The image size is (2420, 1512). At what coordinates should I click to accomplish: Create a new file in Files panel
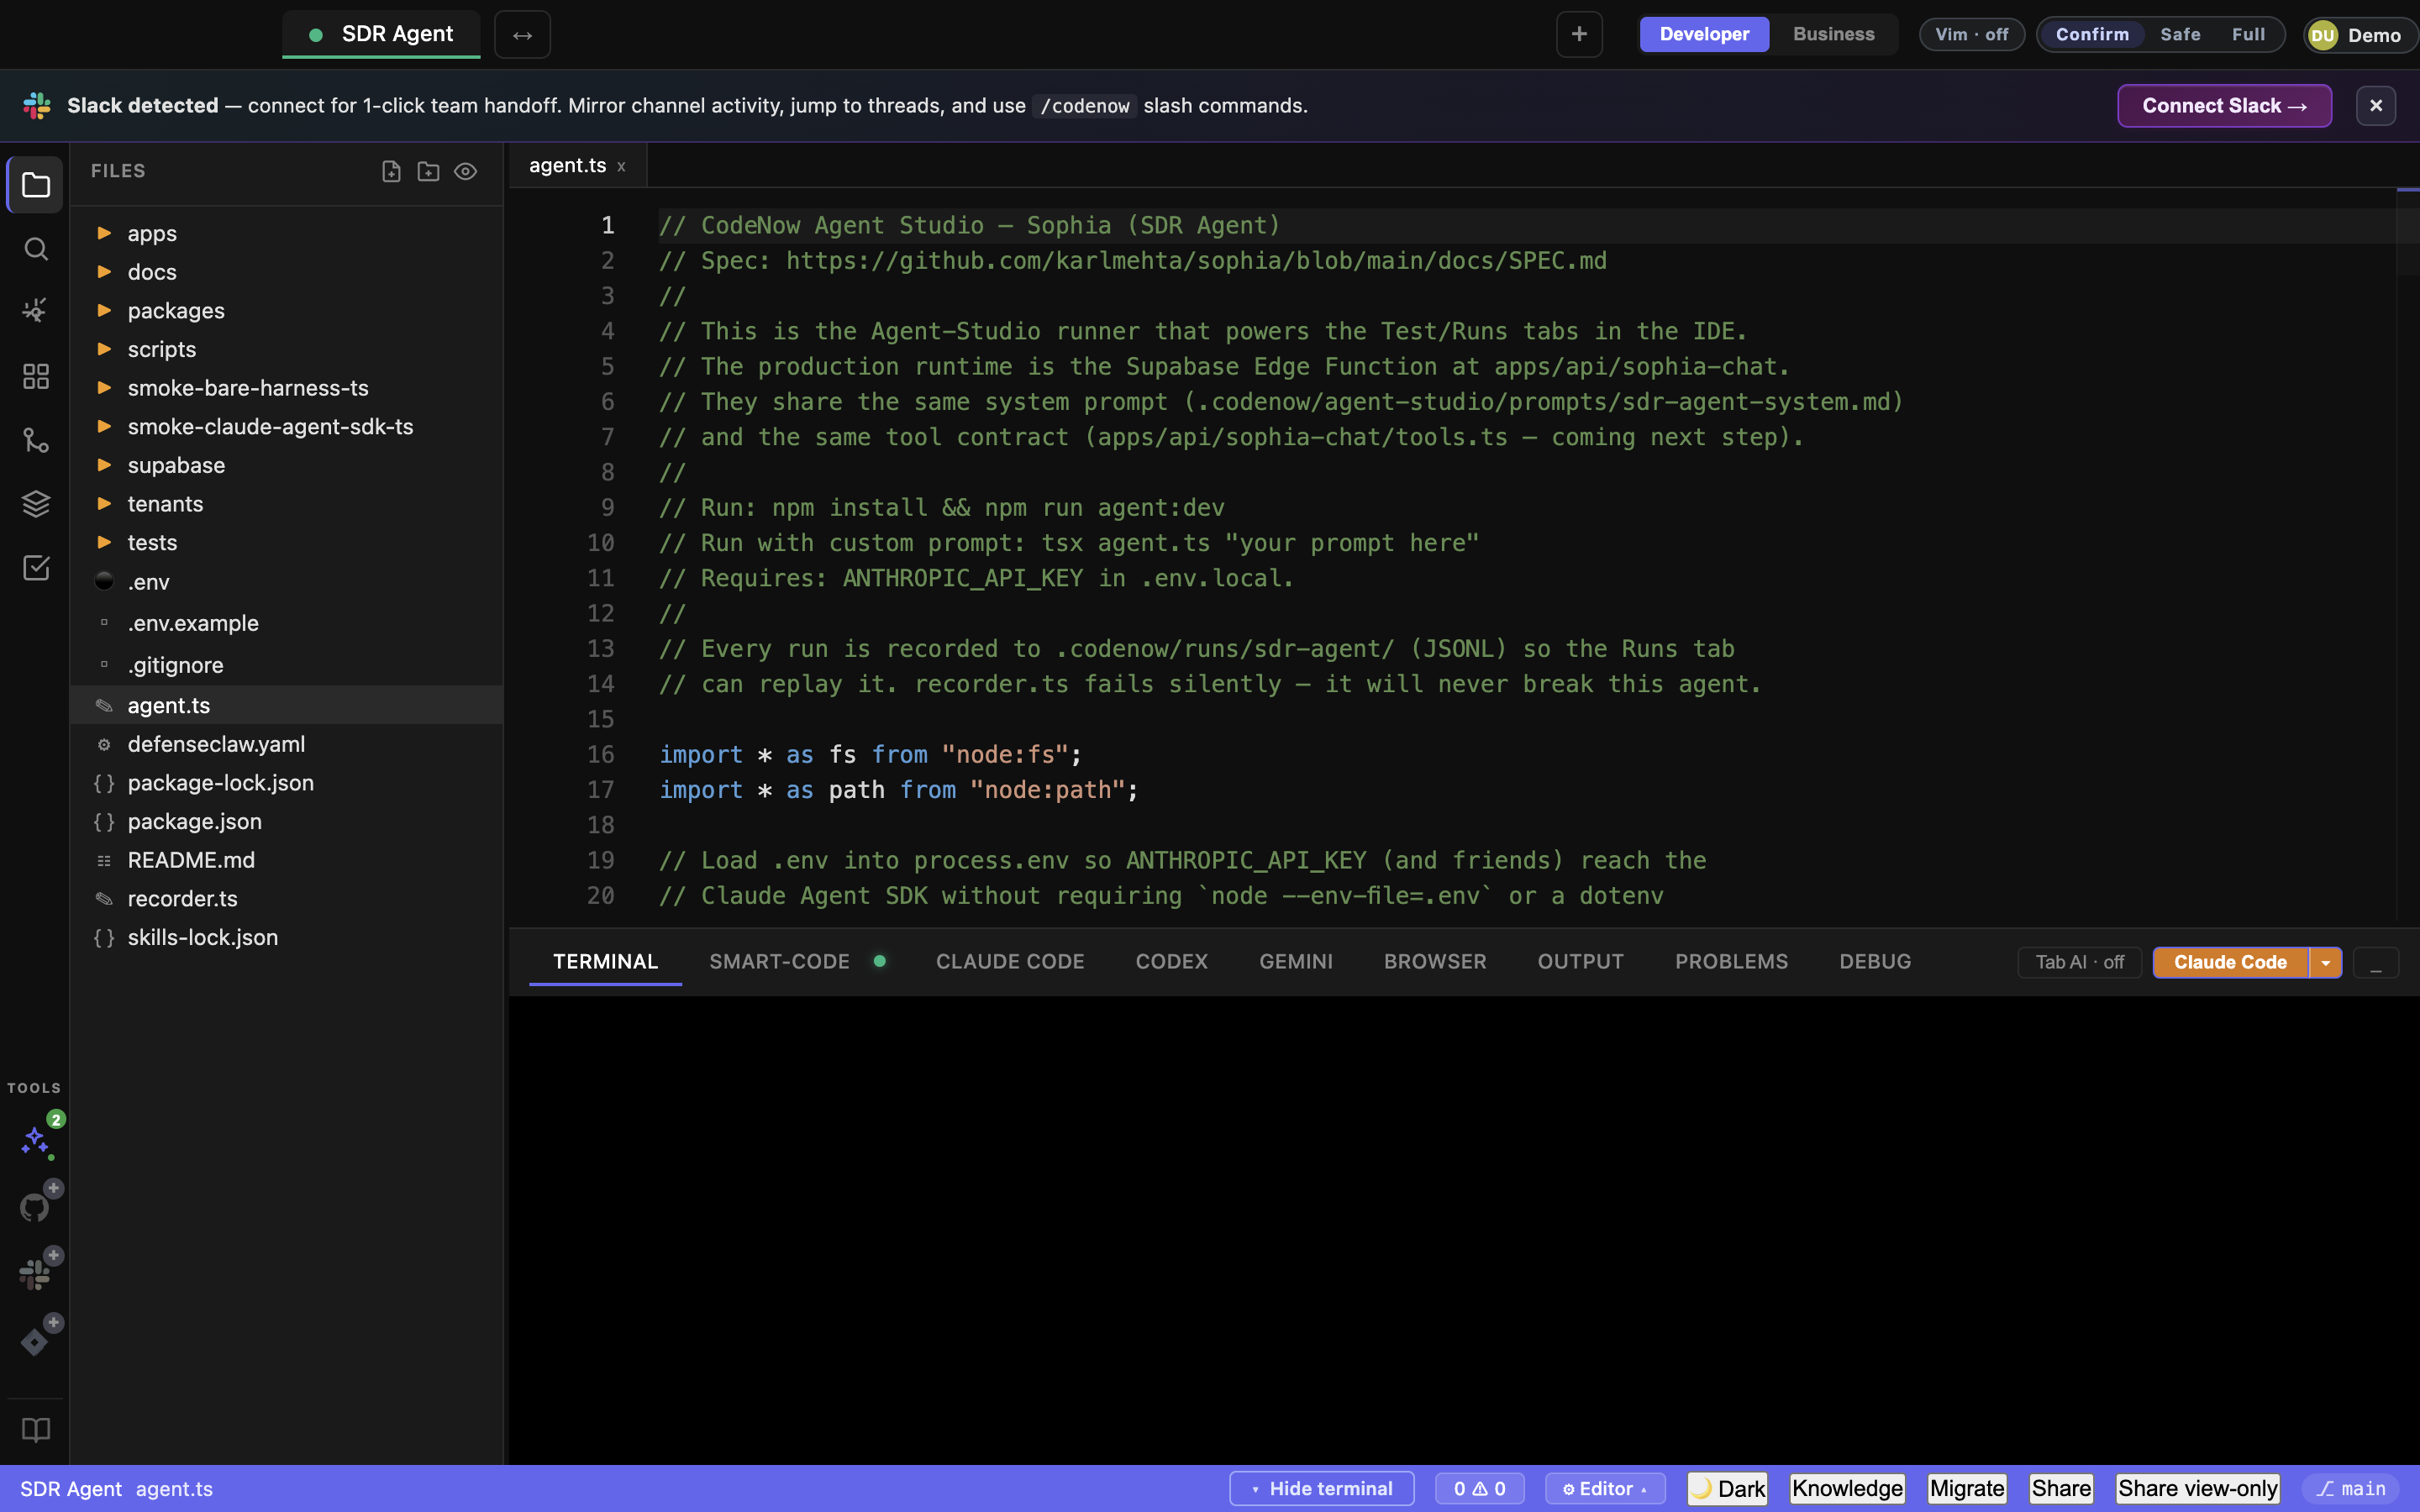[391, 172]
